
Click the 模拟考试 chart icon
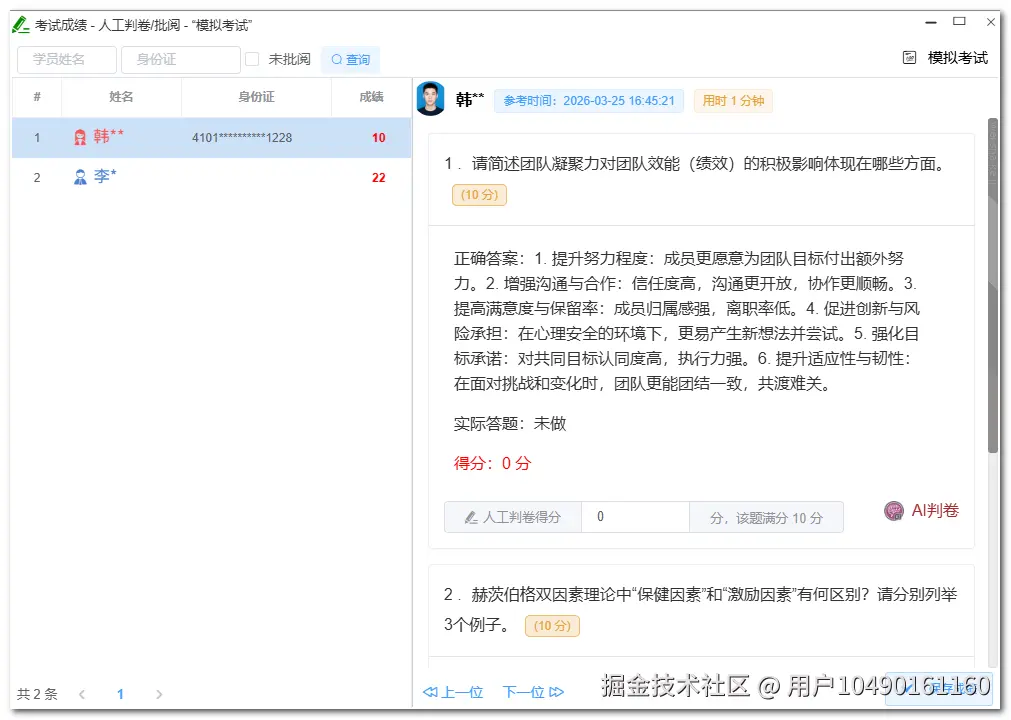coord(909,58)
